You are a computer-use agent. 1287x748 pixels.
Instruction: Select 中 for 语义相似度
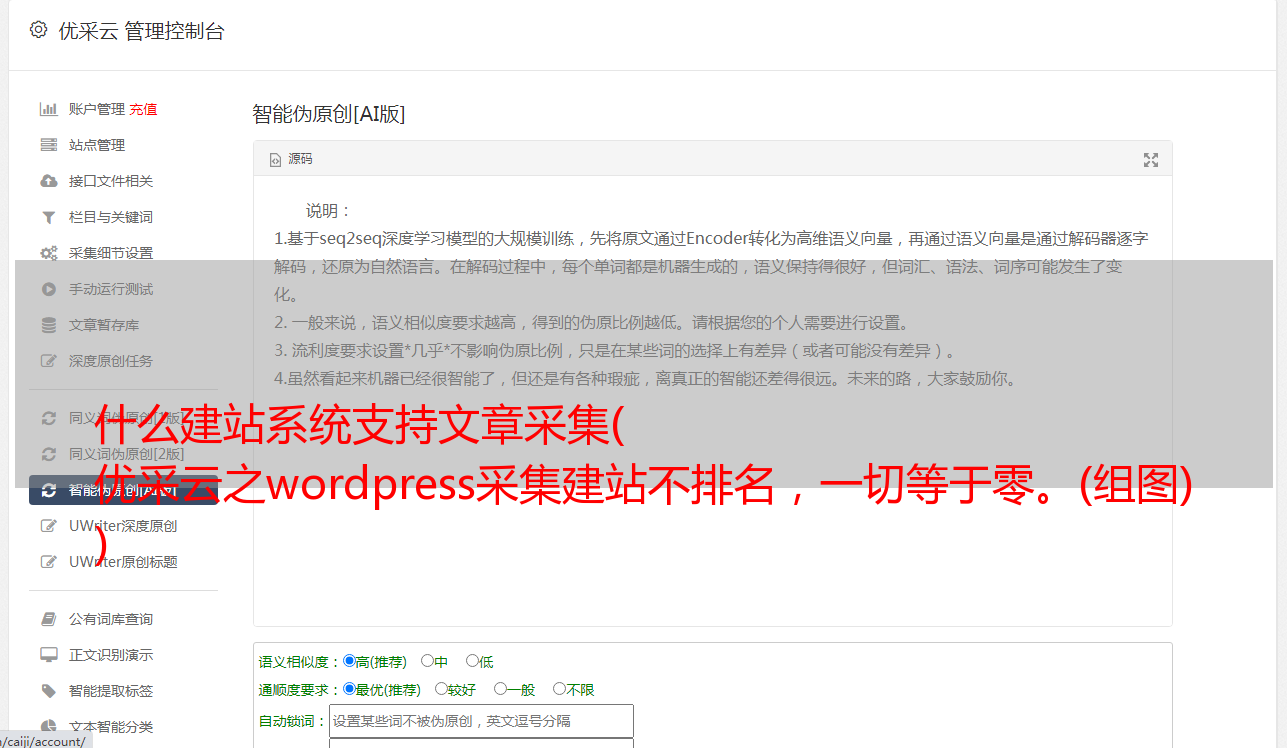coord(427,661)
